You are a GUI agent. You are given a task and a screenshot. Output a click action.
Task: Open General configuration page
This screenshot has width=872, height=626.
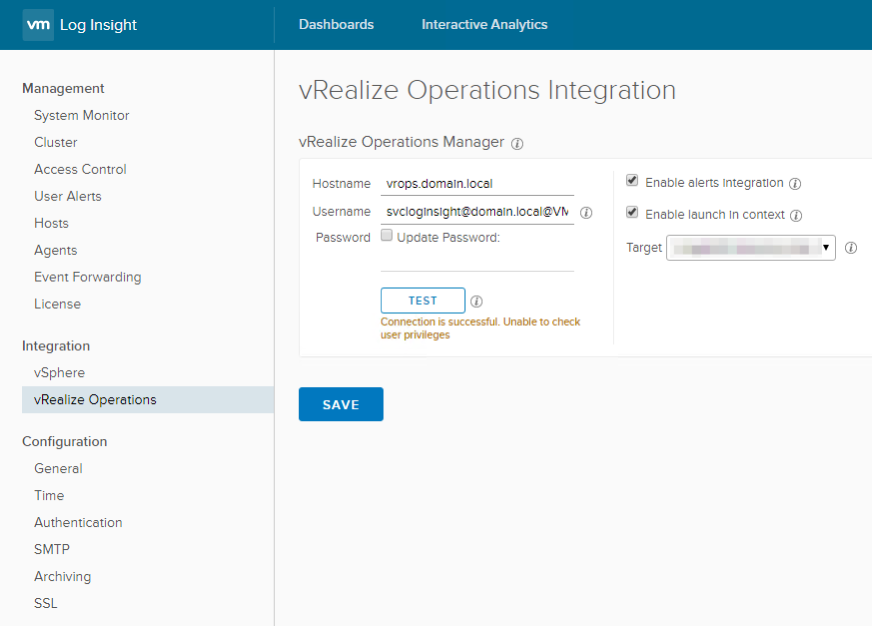pyautogui.click(x=58, y=468)
